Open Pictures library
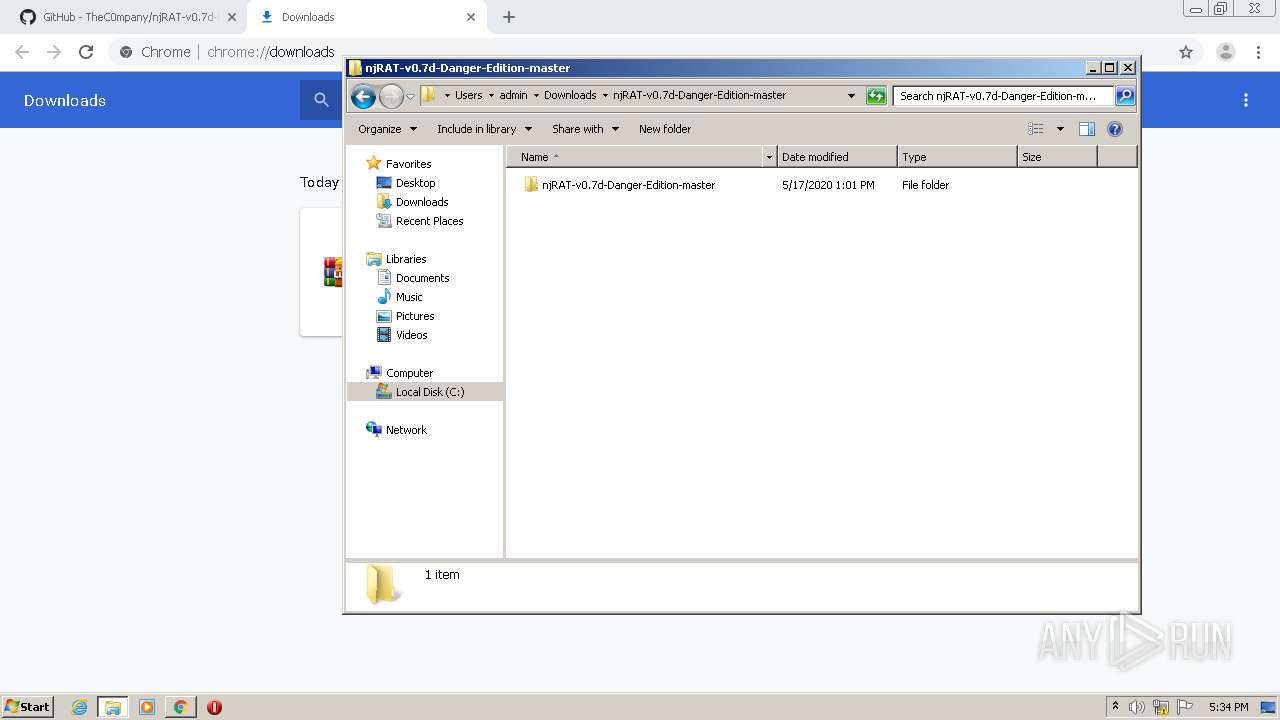This screenshot has height=720, width=1280. pos(414,316)
